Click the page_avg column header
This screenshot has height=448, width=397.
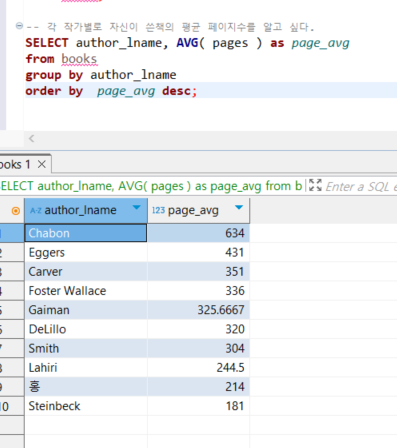point(198,210)
